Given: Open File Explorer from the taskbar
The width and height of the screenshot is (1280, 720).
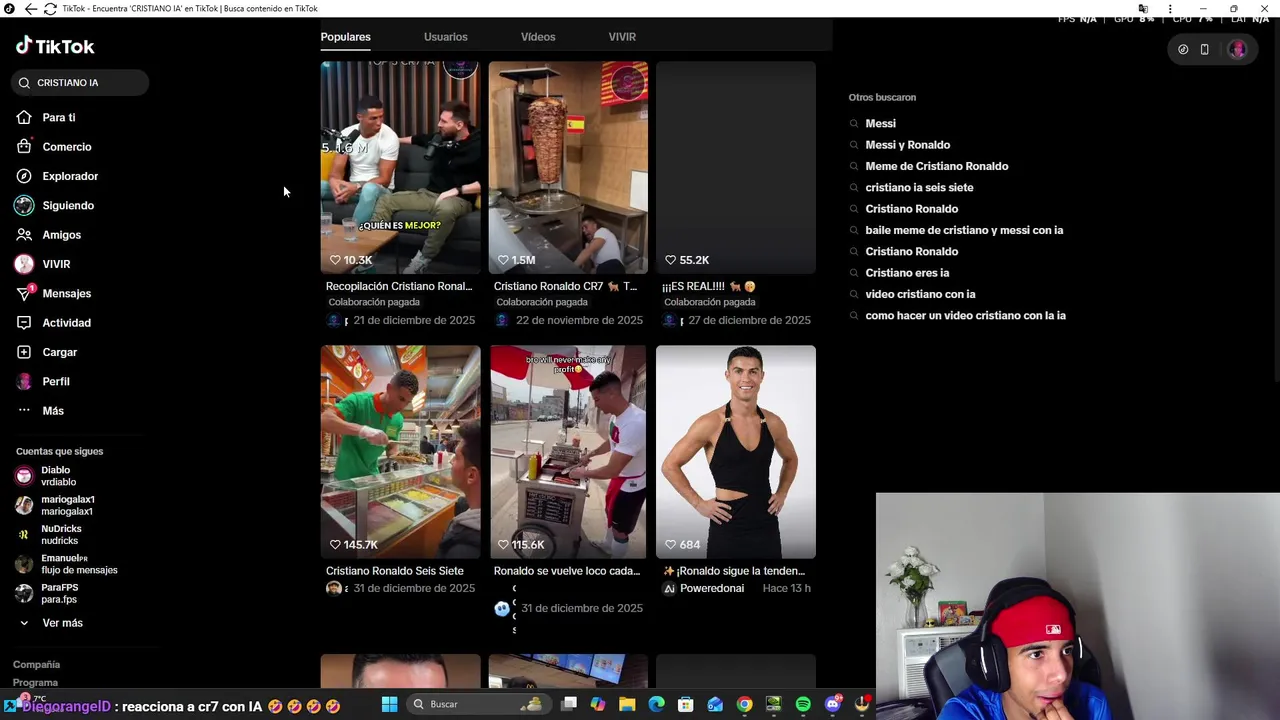Looking at the screenshot, I should pyautogui.click(x=627, y=705).
